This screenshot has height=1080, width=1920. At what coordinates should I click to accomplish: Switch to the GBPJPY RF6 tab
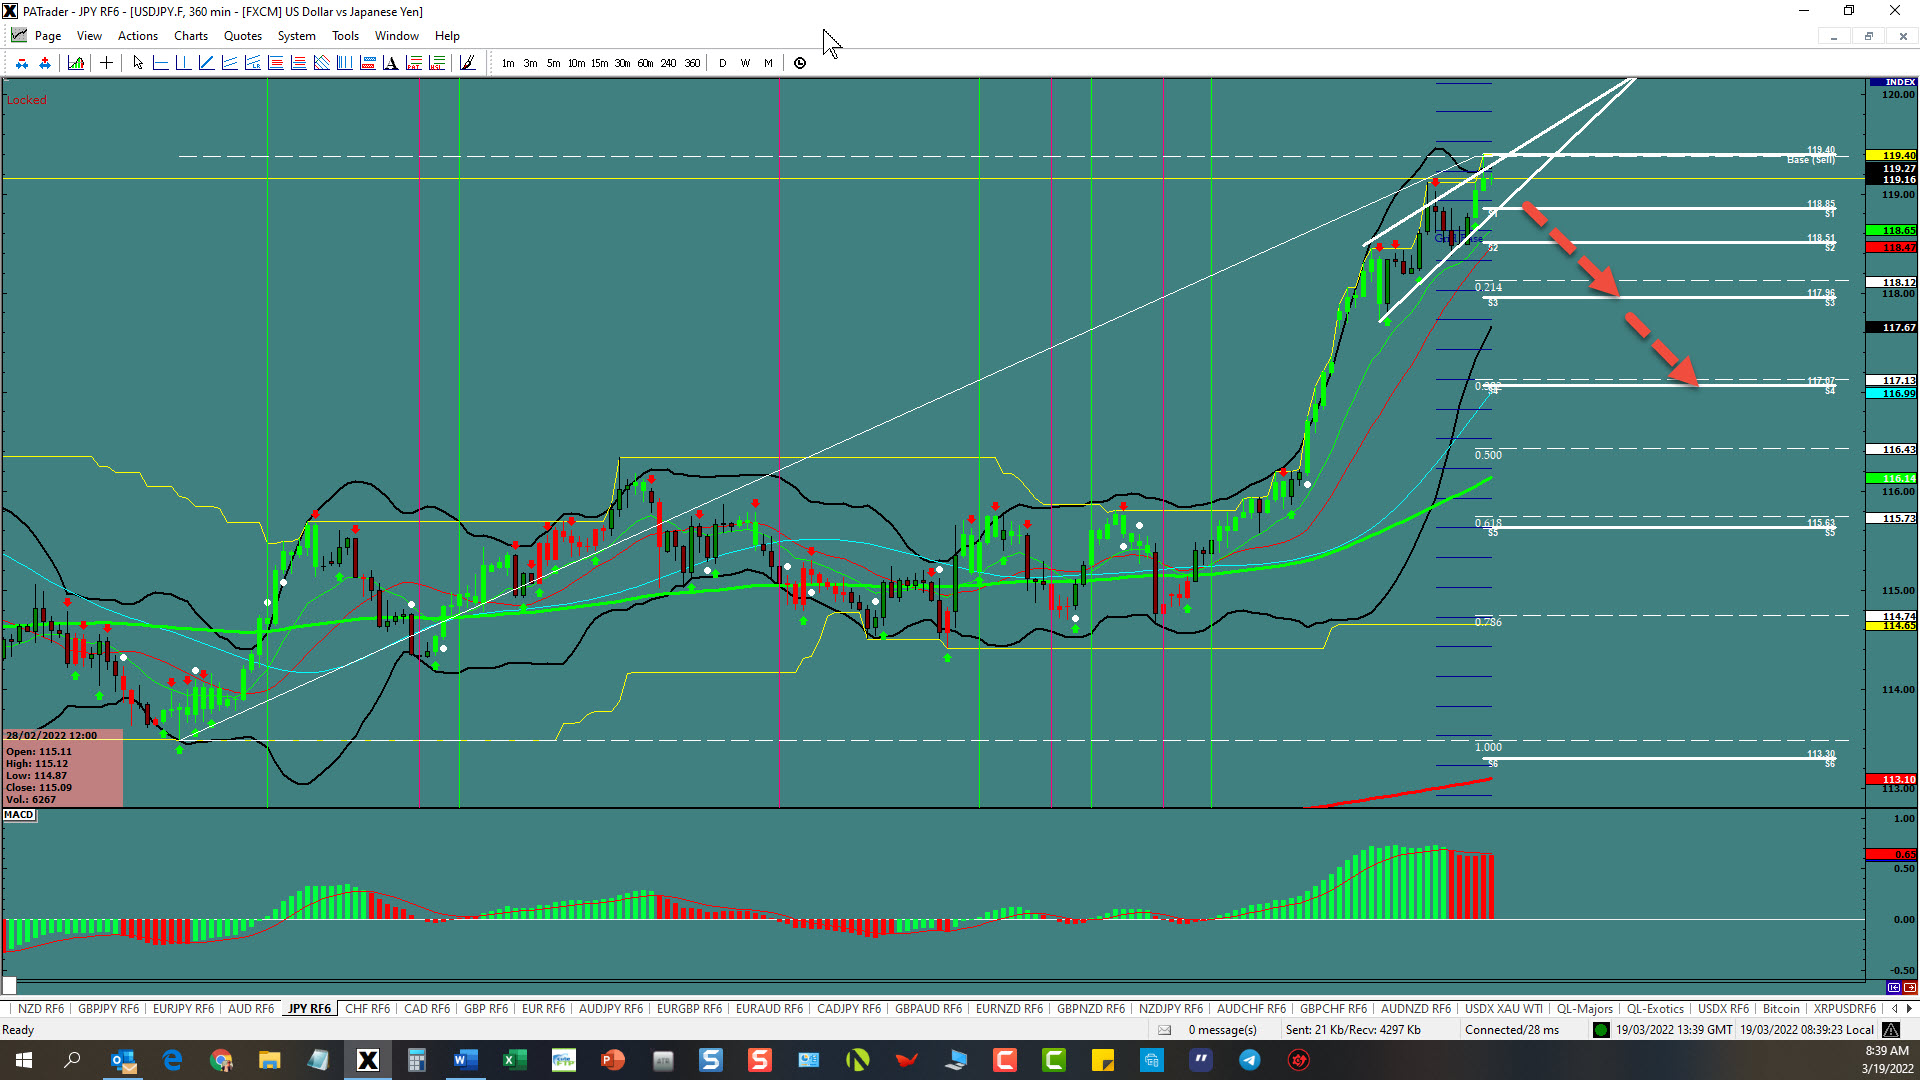pos(109,1009)
